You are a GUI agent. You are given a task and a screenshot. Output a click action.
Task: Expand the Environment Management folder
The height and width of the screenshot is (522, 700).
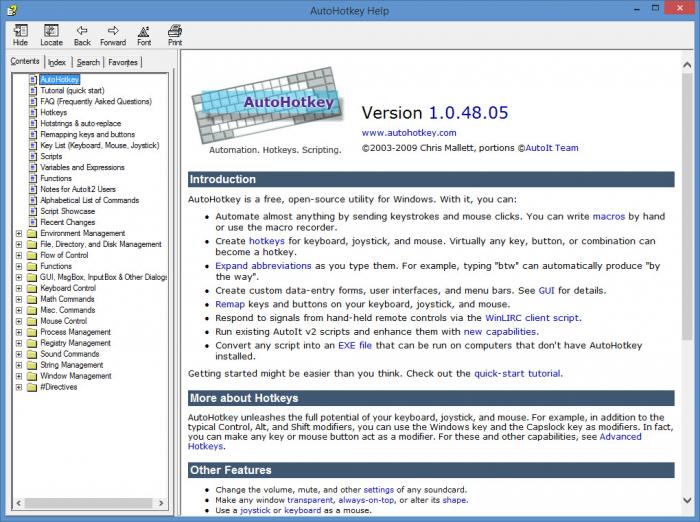tap(18, 234)
